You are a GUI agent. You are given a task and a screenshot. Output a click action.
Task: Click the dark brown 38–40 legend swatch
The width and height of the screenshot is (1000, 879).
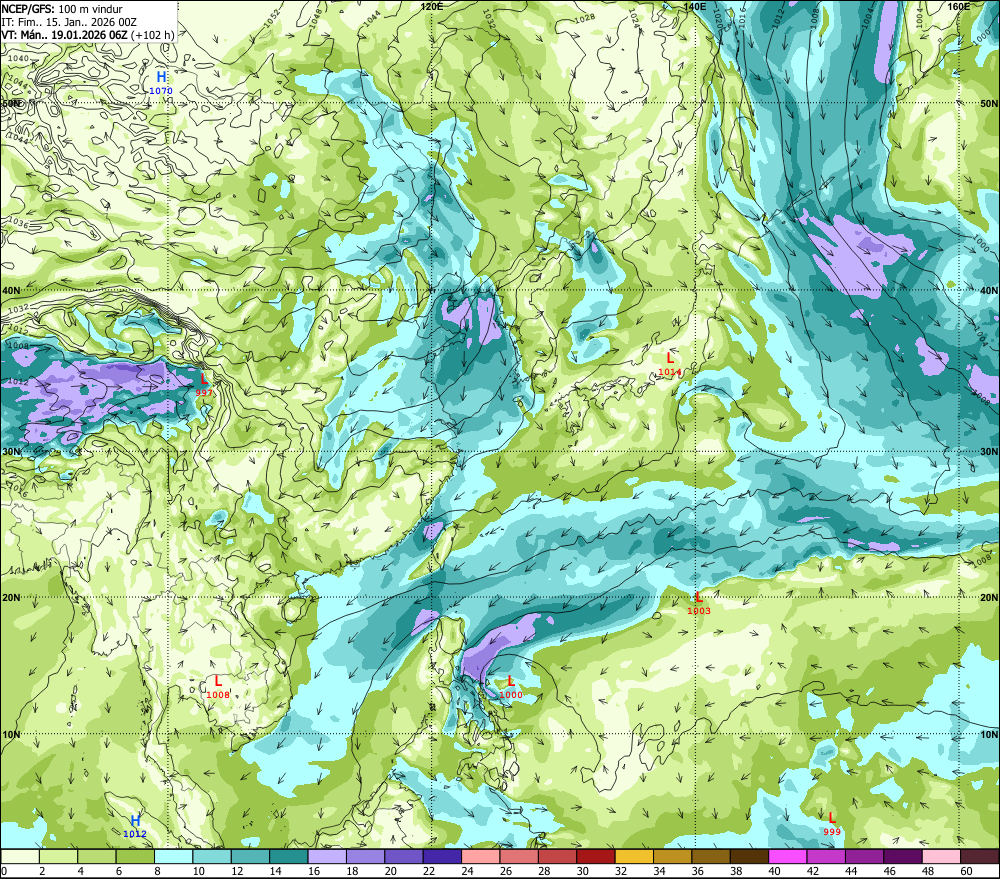(750, 856)
